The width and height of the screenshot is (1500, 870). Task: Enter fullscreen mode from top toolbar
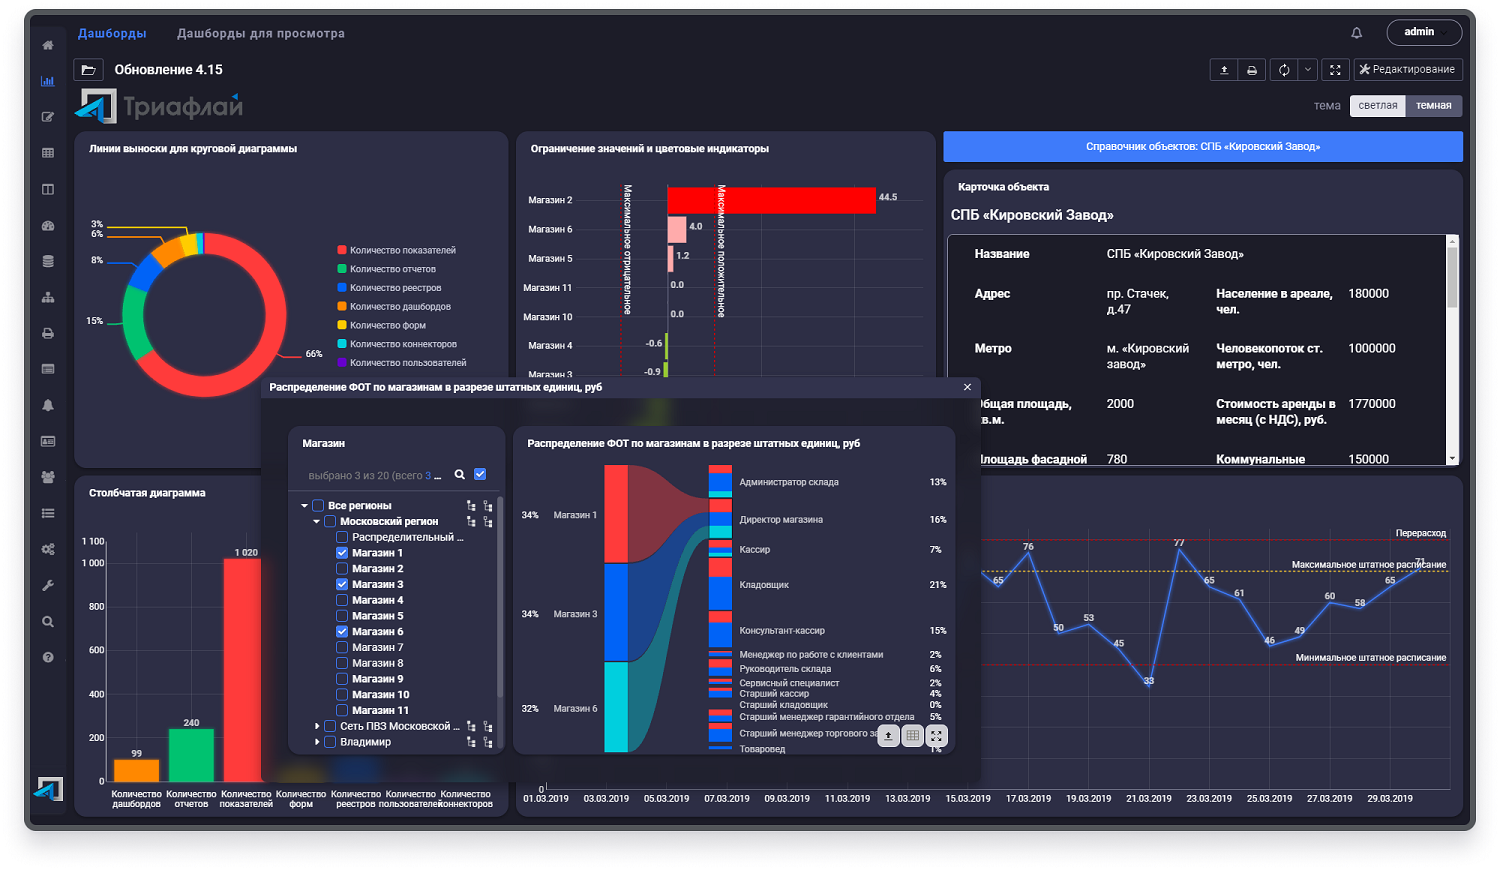coord(1335,70)
